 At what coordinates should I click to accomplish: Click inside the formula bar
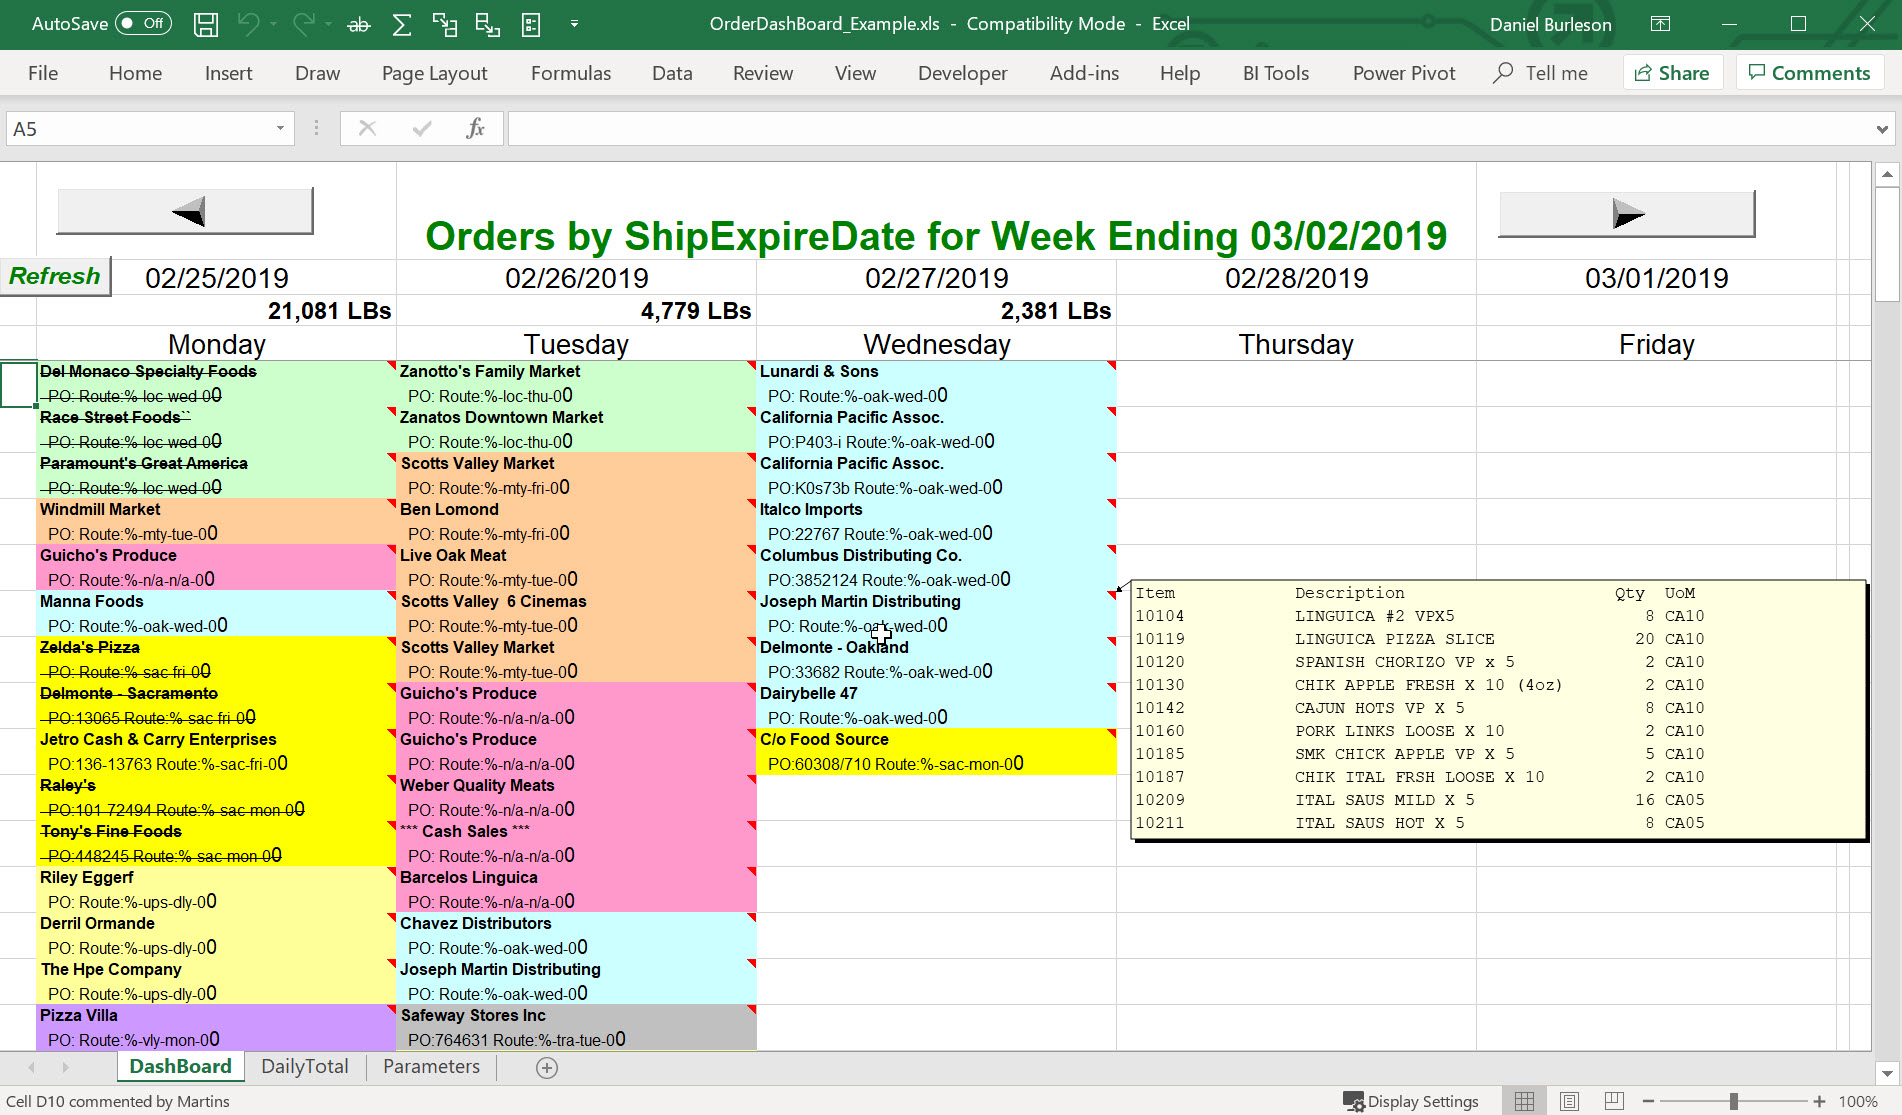click(x=1190, y=128)
